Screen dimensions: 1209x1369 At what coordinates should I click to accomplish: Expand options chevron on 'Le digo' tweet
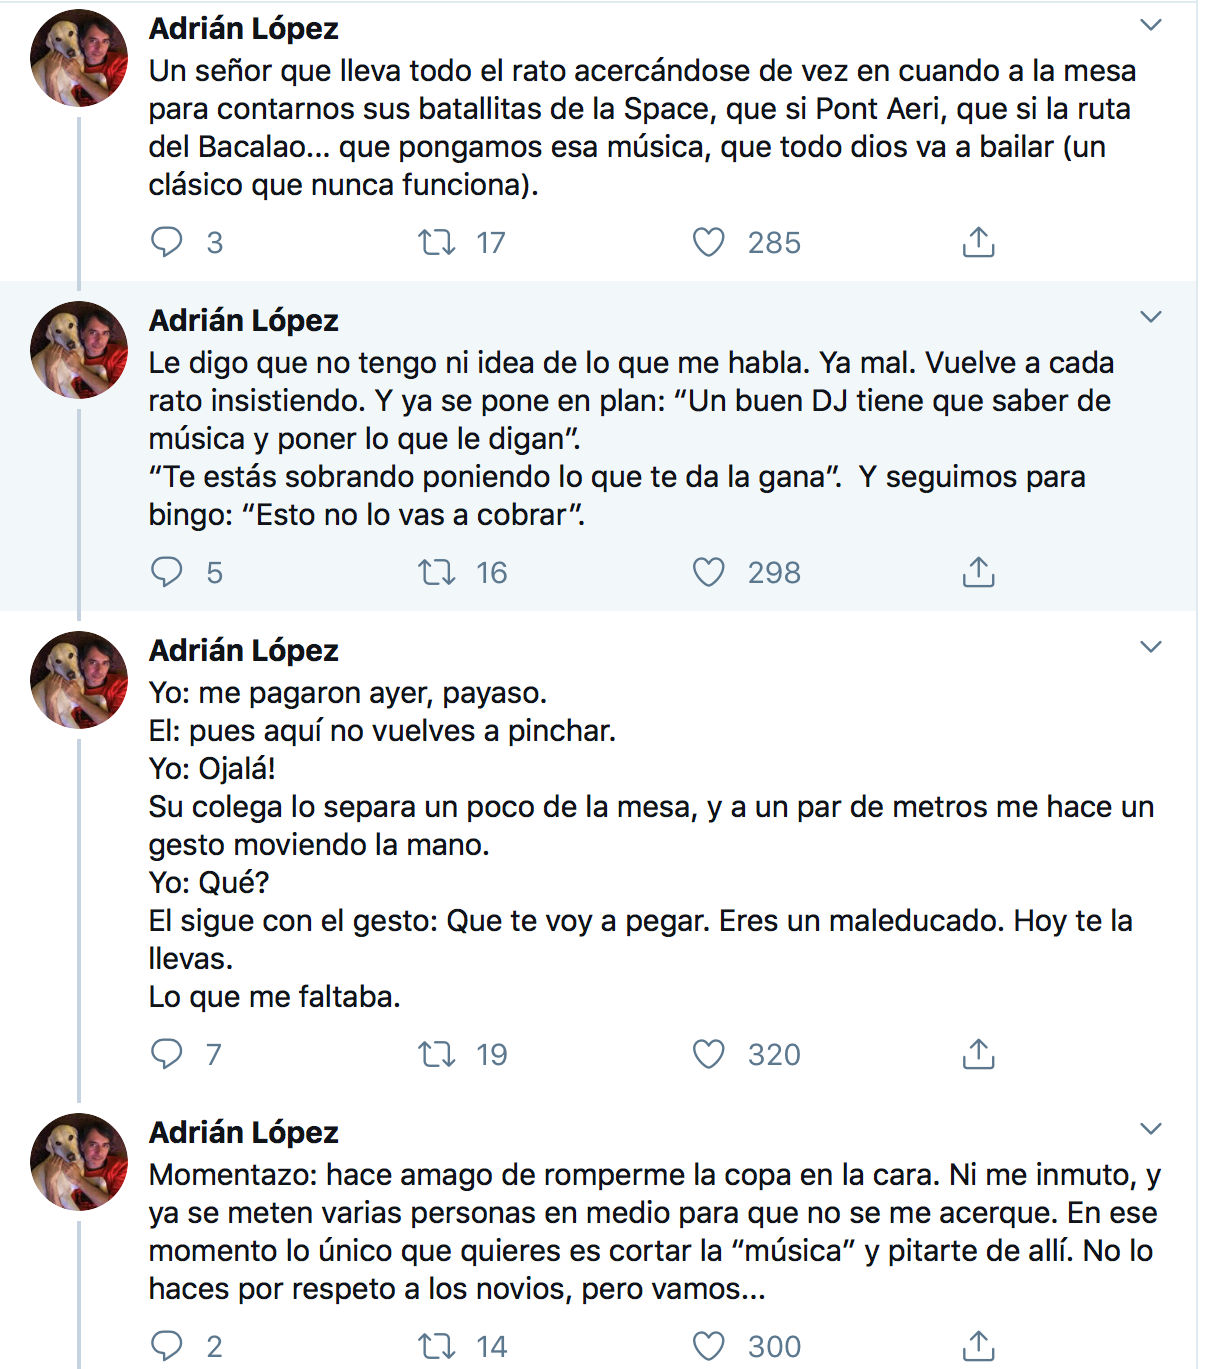click(1151, 317)
